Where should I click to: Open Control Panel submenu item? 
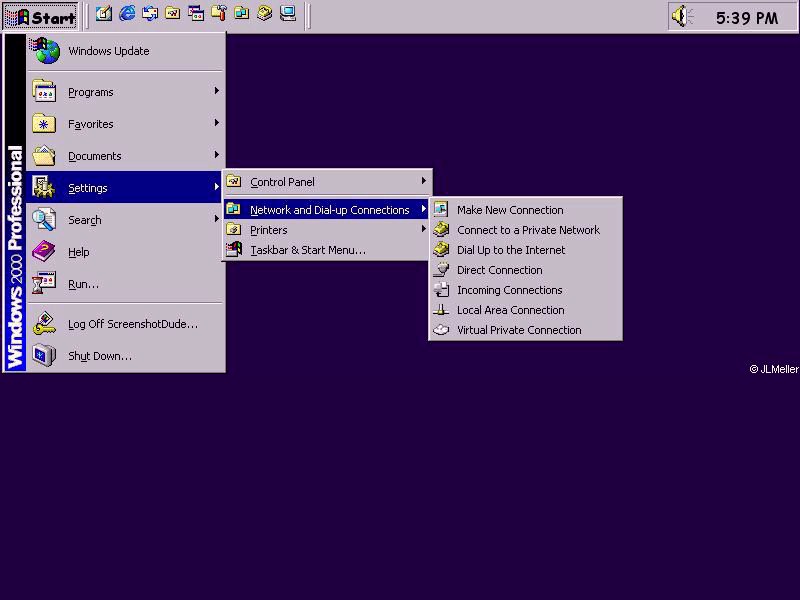pyautogui.click(x=327, y=182)
